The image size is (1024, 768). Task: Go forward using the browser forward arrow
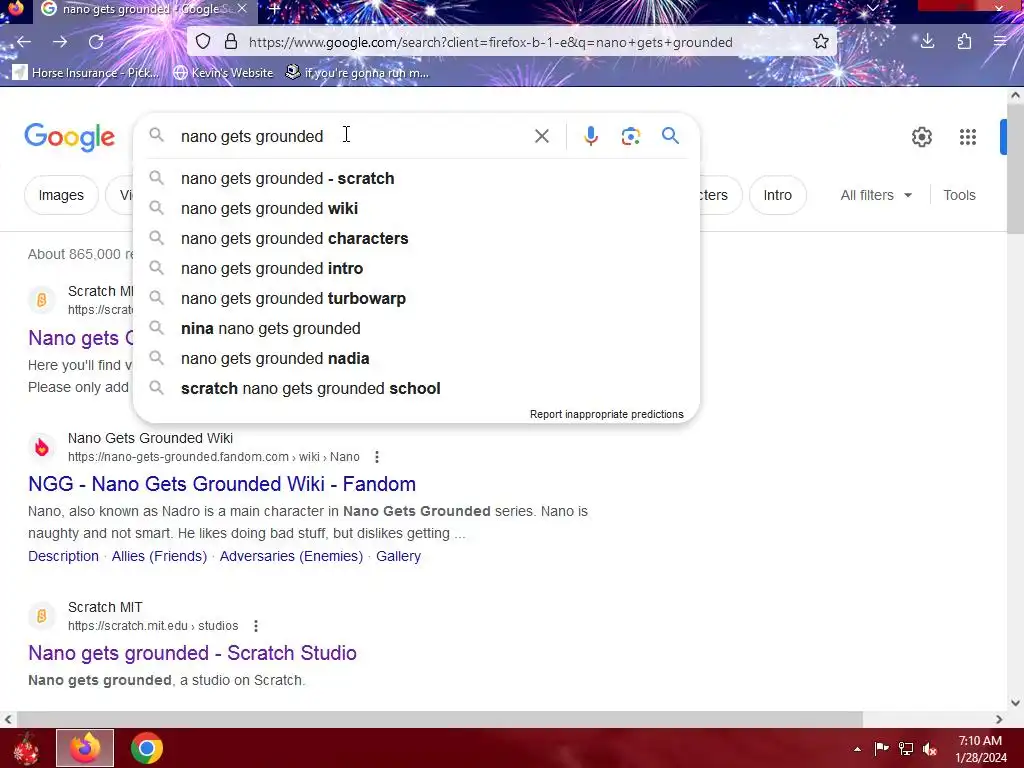[60, 42]
